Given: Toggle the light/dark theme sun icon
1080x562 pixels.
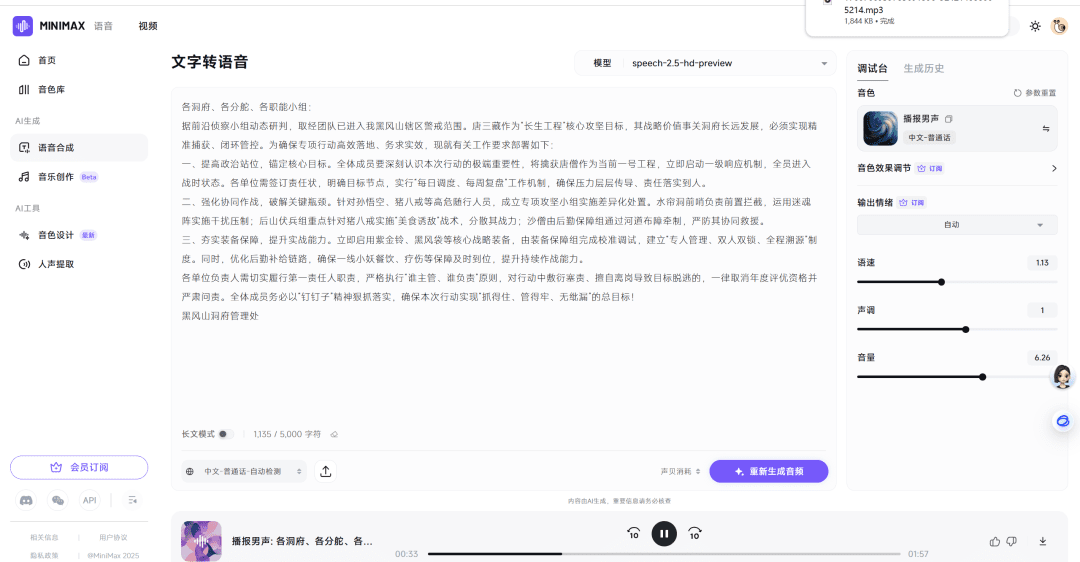Looking at the screenshot, I should (x=1035, y=26).
